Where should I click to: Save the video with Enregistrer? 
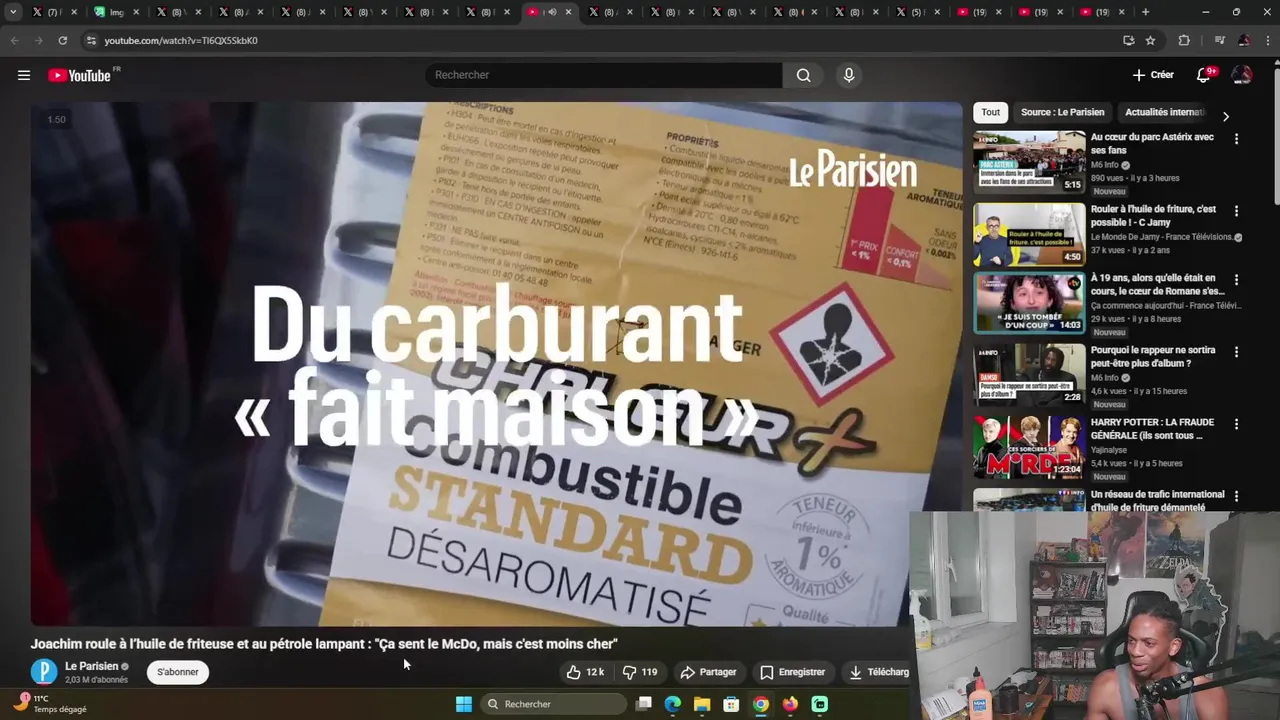(792, 672)
